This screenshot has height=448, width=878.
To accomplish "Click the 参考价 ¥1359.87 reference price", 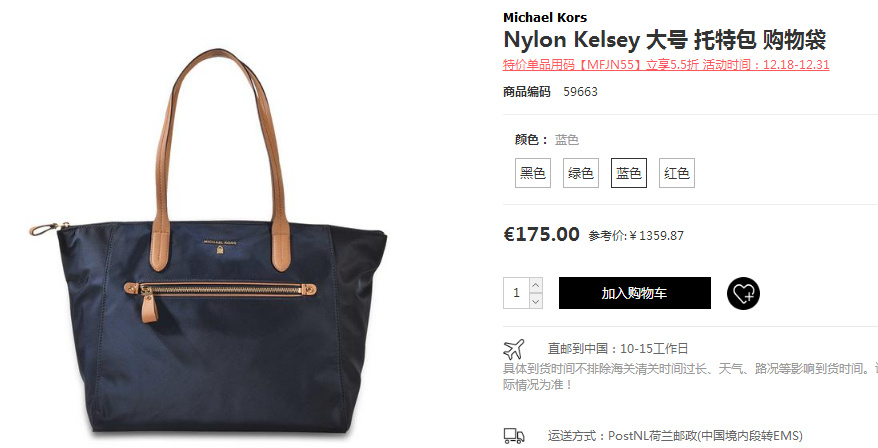I will click(x=636, y=236).
